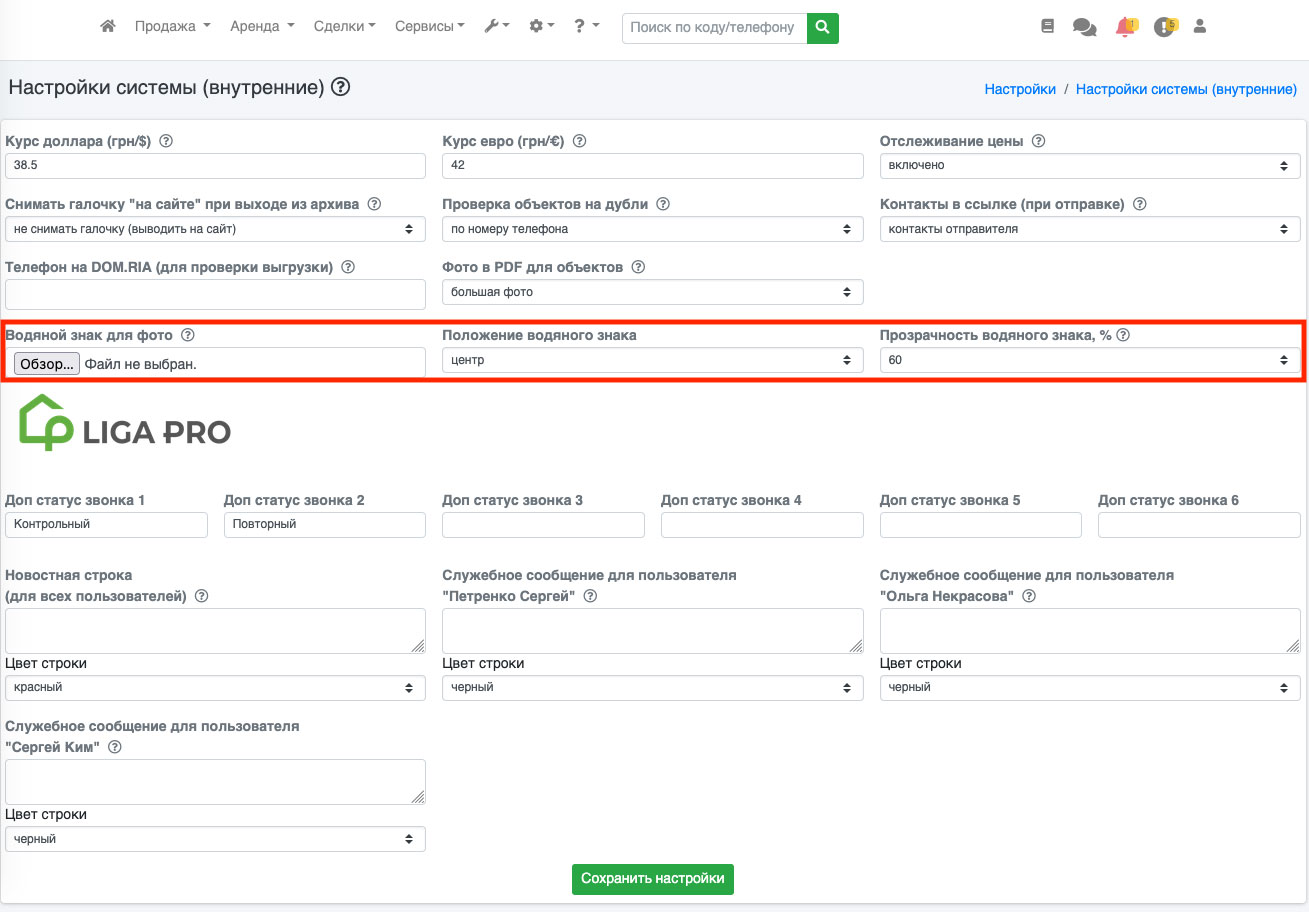Click the Сохранить настройки button
The image size is (1309, 912).
653,879
